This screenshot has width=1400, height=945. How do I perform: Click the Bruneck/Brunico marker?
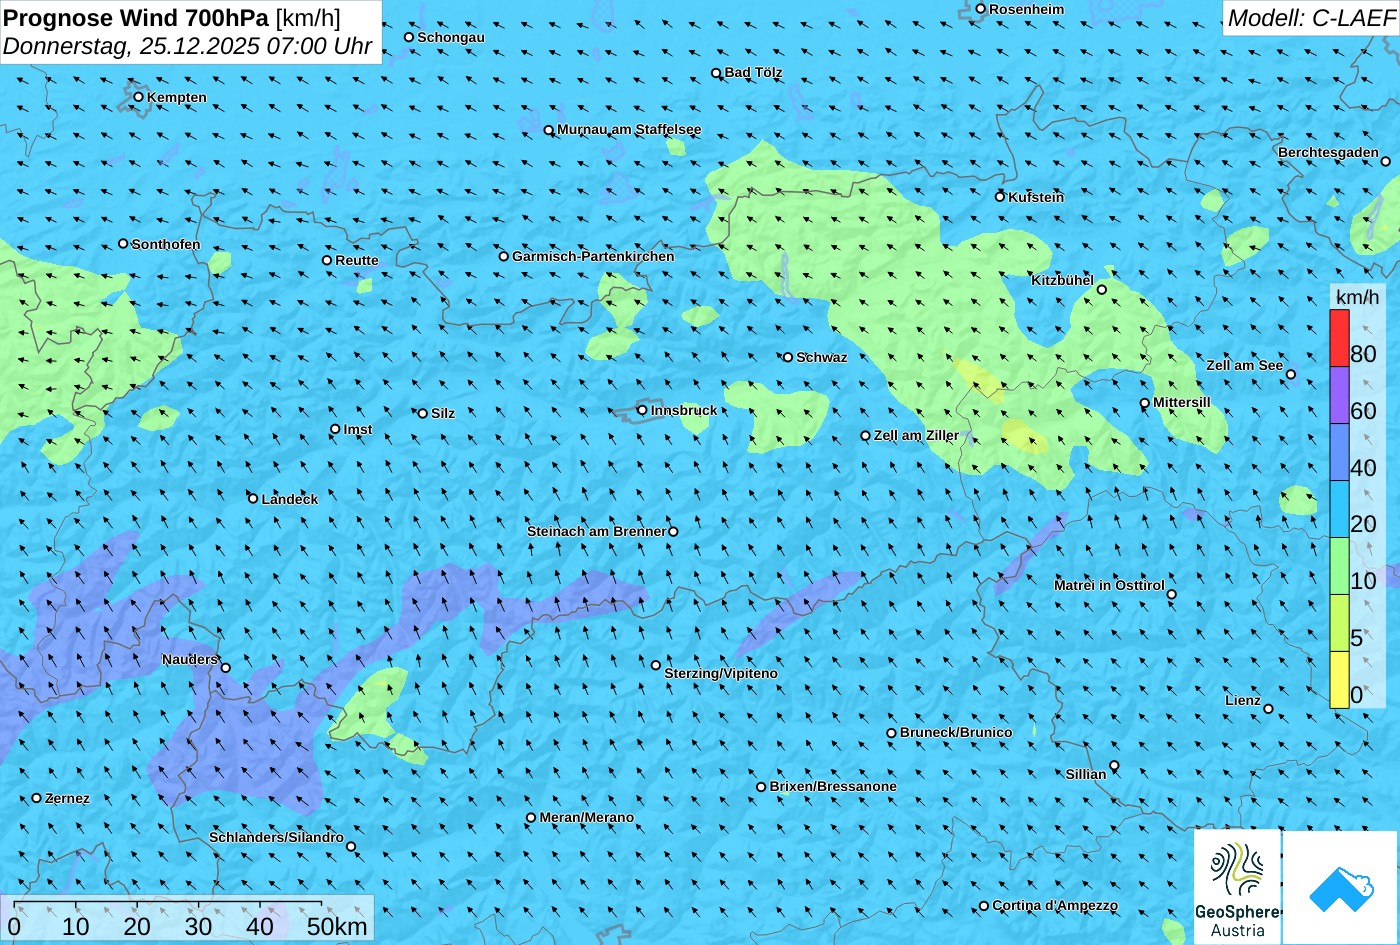tap(891, 733)
